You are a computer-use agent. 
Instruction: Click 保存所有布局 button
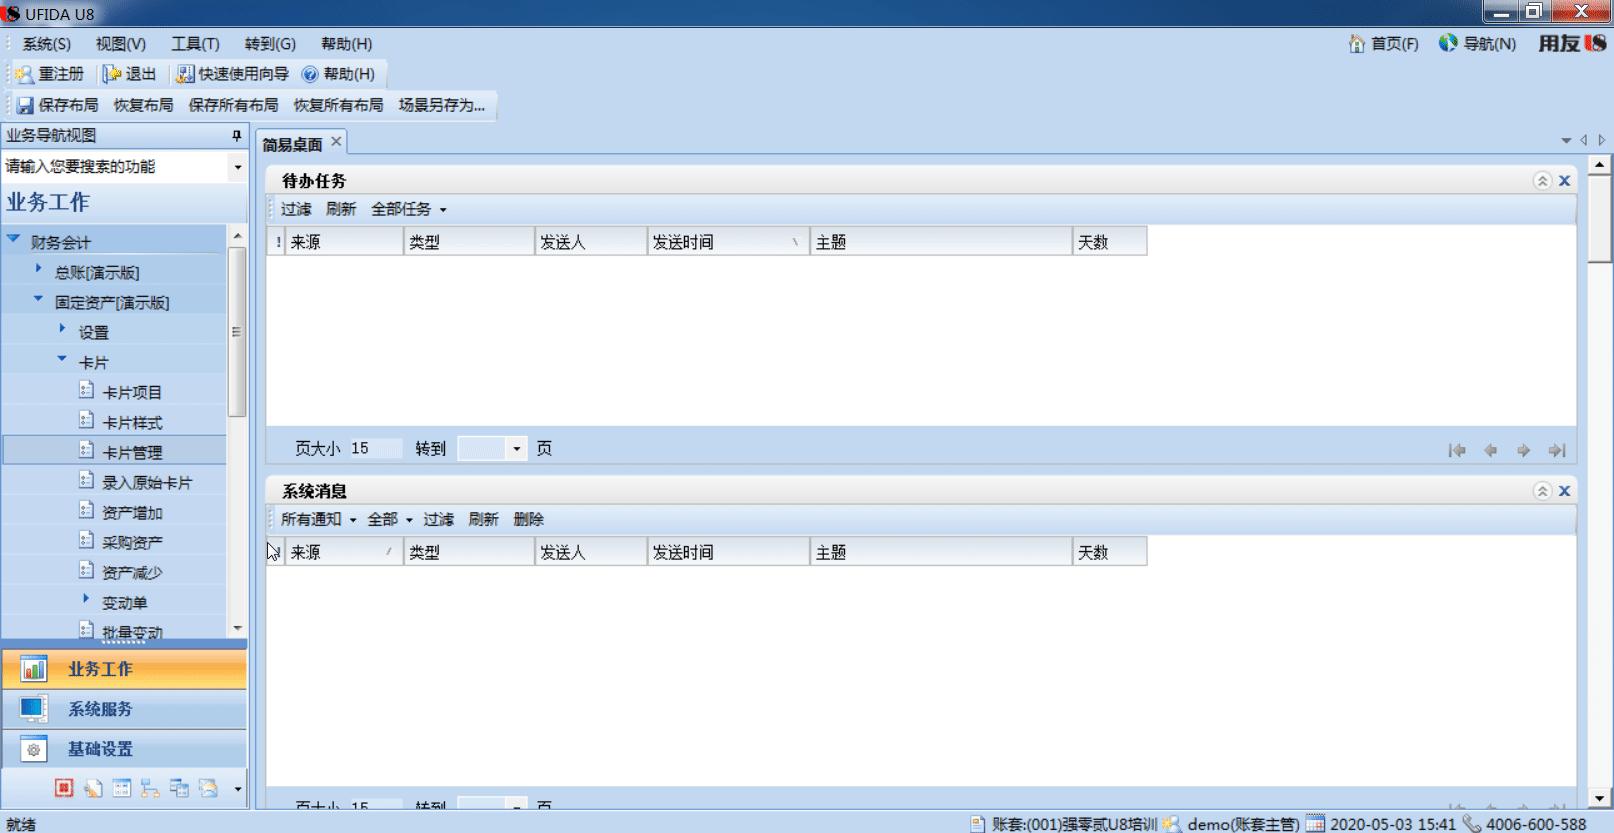pyautogui.click(x=233, y=105)
